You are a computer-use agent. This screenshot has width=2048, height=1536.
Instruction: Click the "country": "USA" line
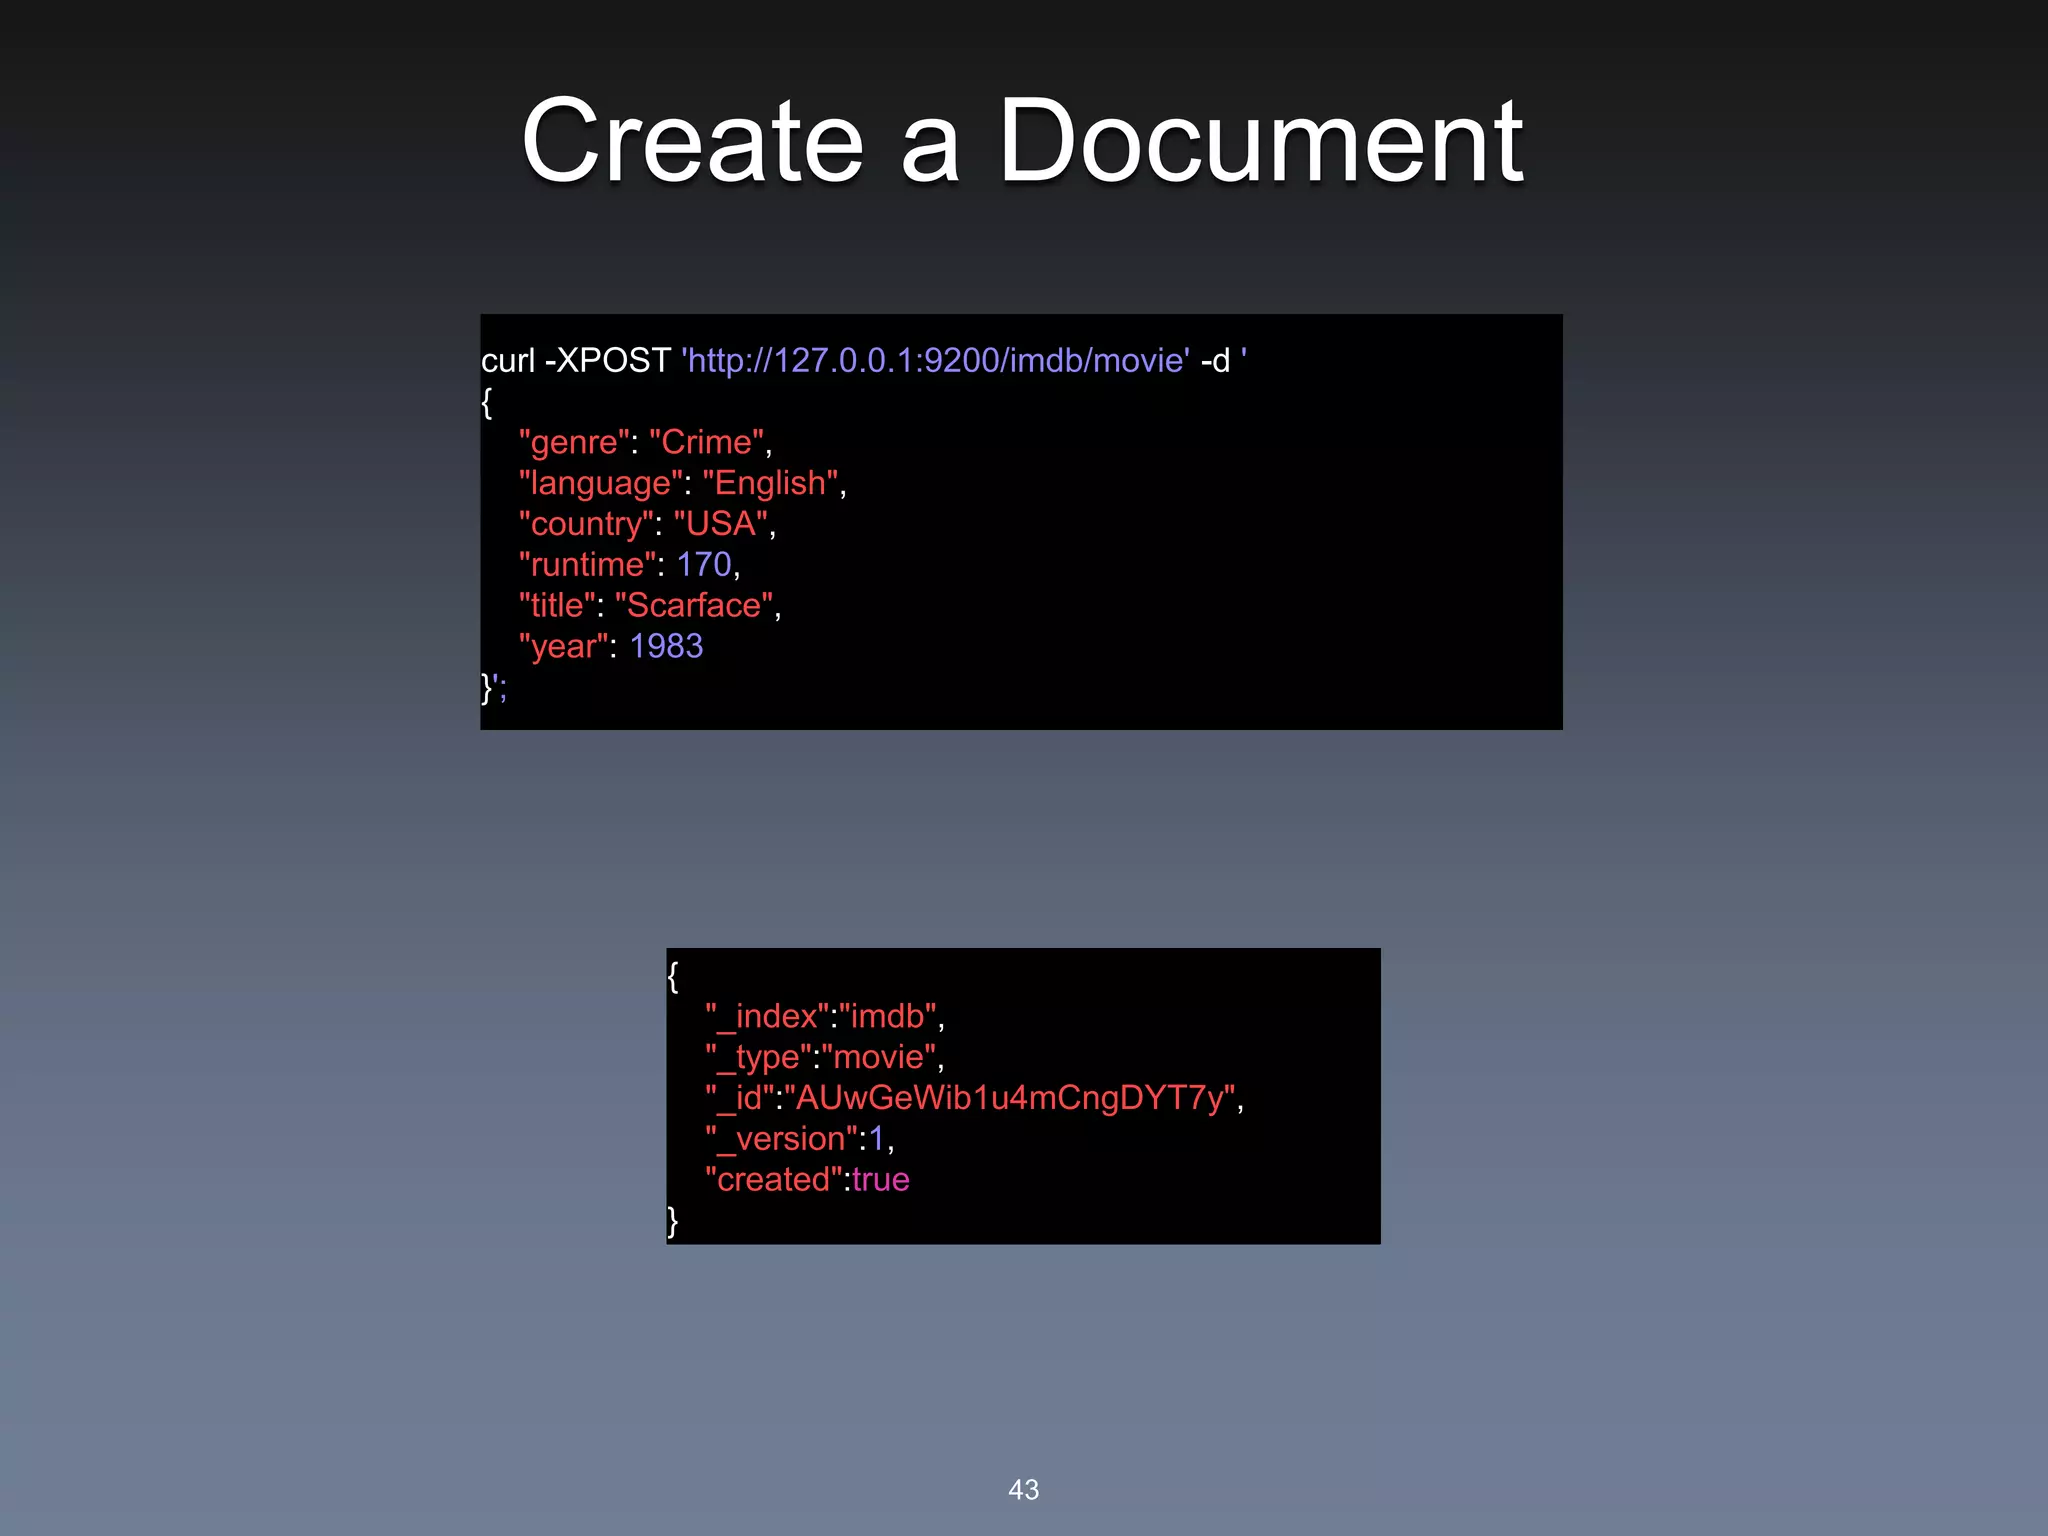[x=648, y=524]
